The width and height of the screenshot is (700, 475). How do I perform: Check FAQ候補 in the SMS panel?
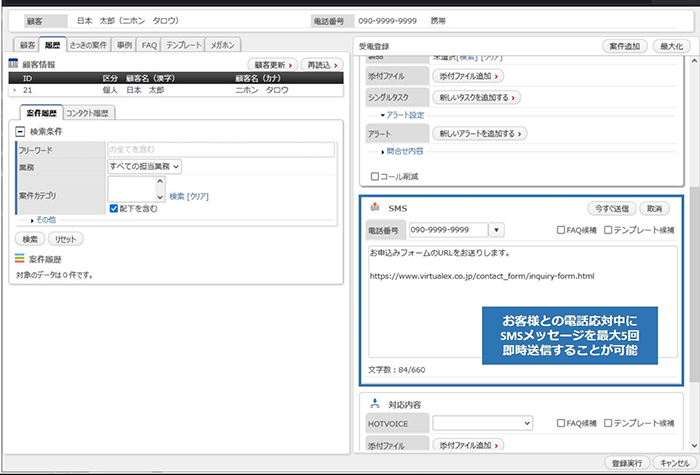point(561,230)
